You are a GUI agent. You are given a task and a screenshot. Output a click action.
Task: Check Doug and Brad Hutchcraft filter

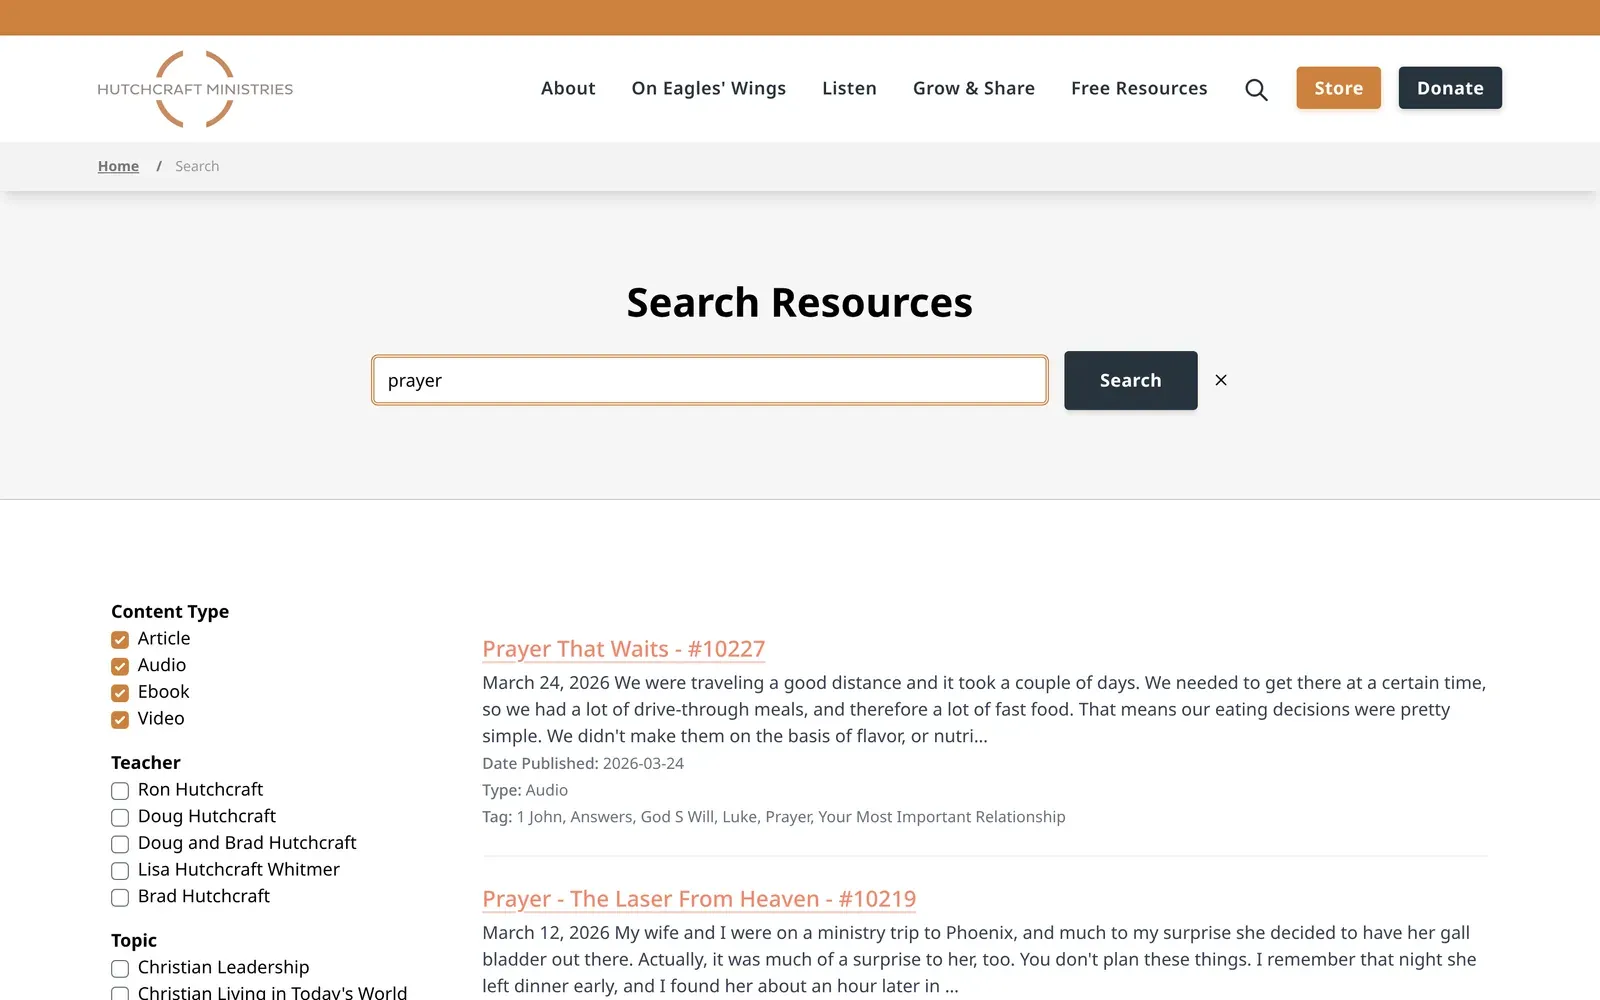click(x=120, y=844)
